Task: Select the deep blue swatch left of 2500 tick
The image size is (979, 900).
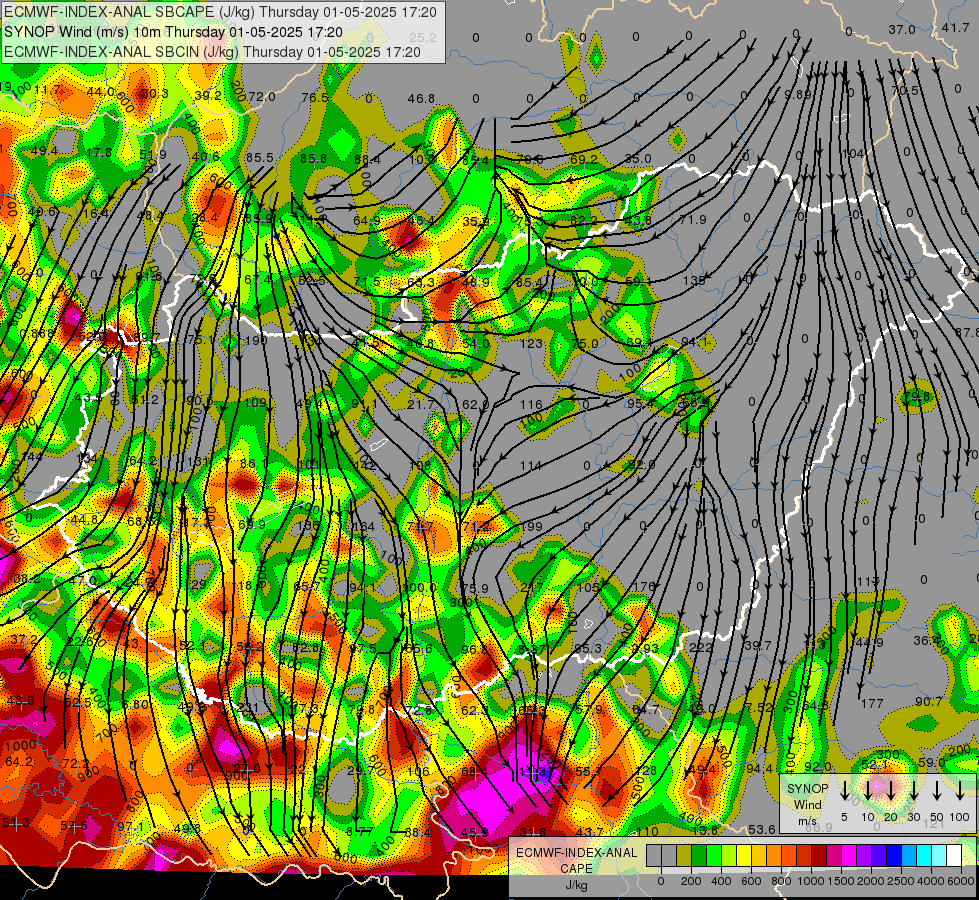Action: [x=894, y=856]
